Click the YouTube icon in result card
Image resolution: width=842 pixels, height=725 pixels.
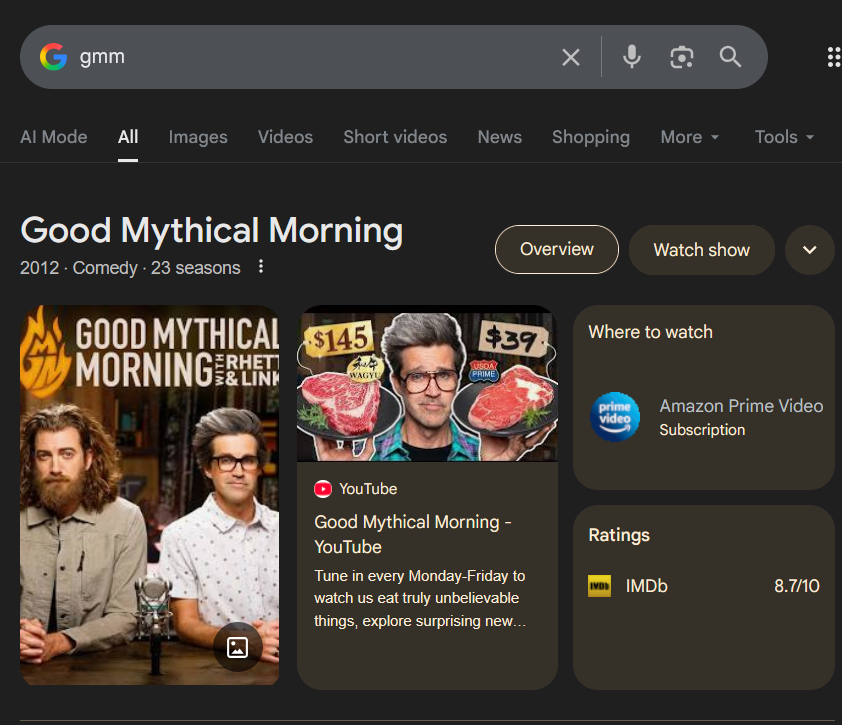[323, 489]
